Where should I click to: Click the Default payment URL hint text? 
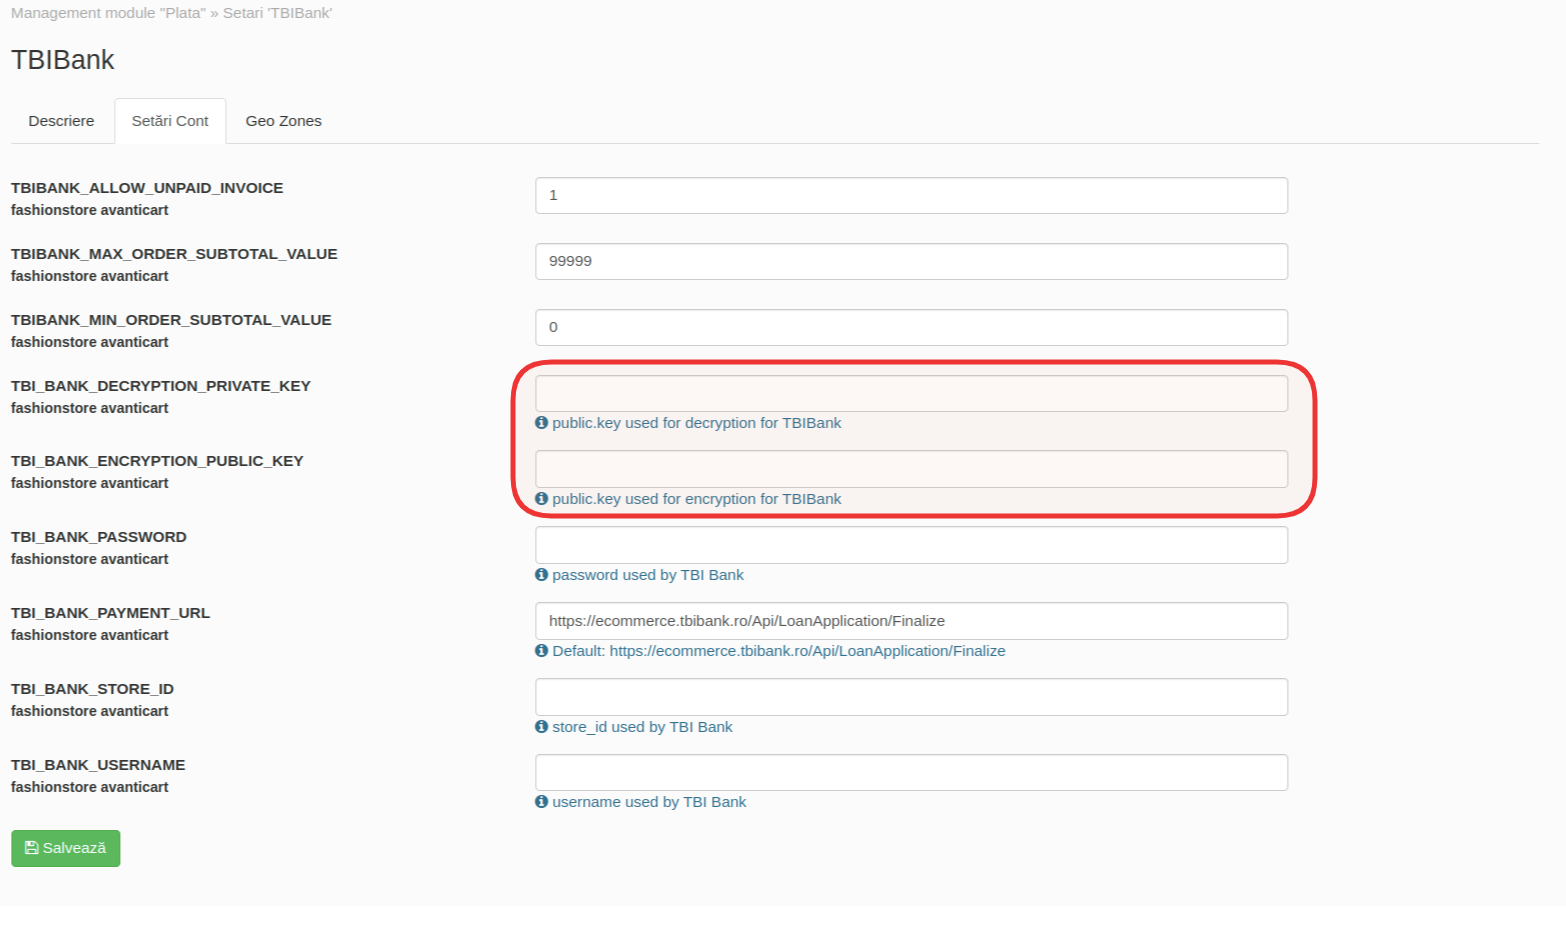[x=779, y=651]
